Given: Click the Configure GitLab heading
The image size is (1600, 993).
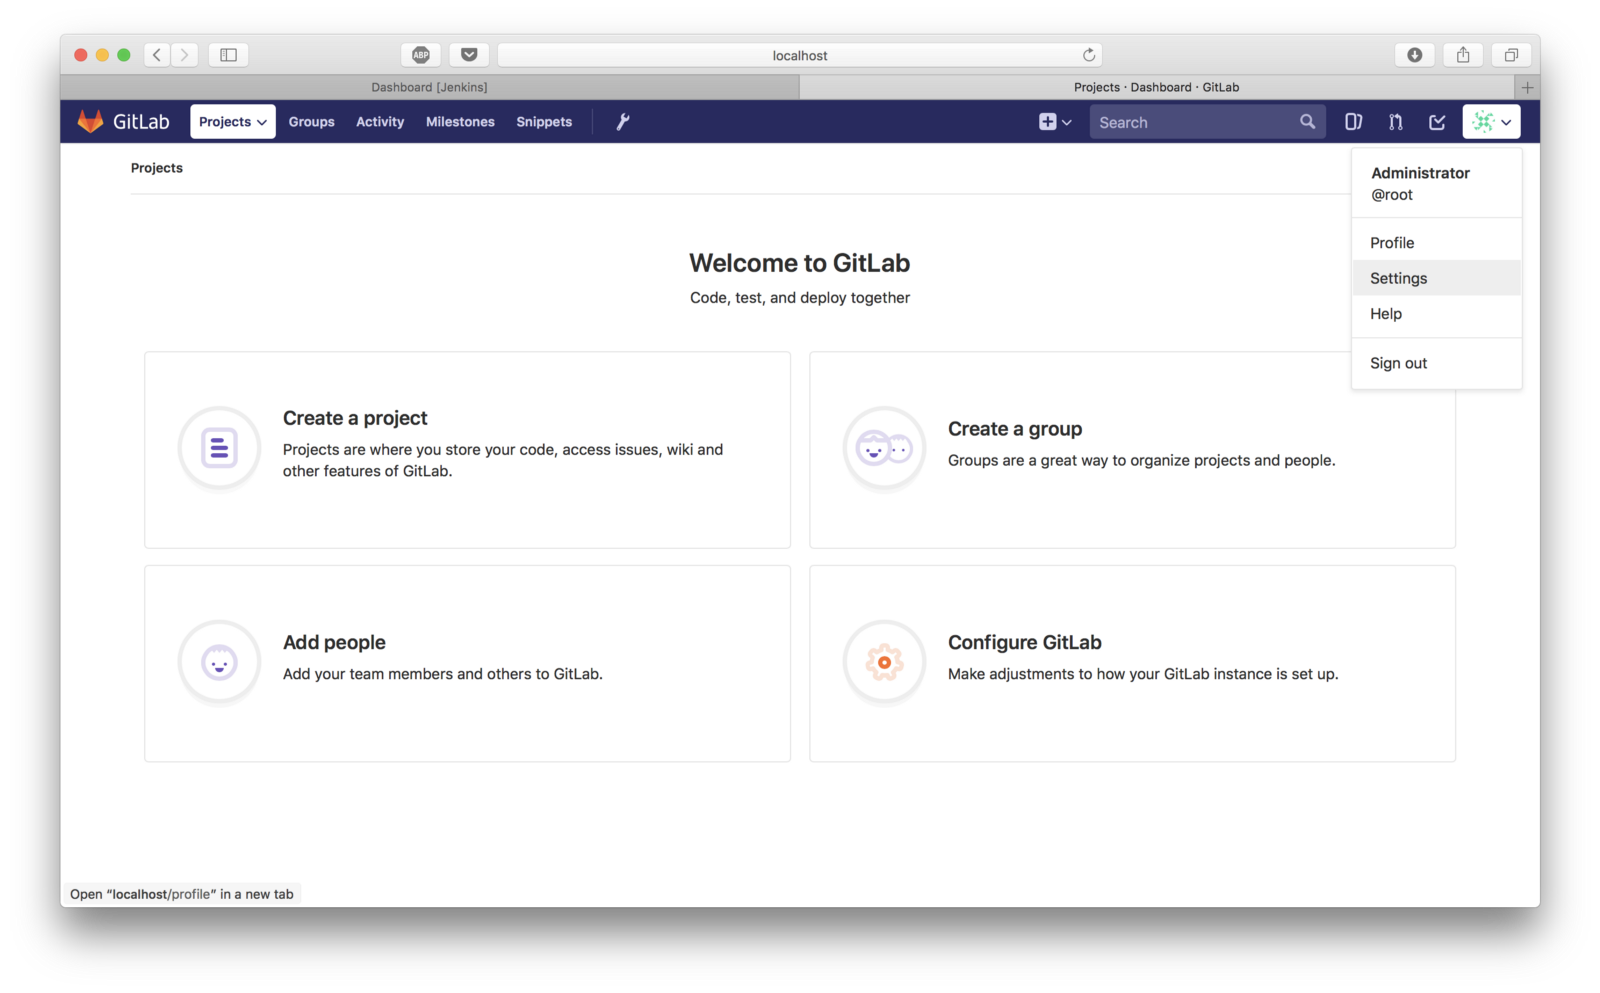Looking at the screenshot, I should point(1025,643).
